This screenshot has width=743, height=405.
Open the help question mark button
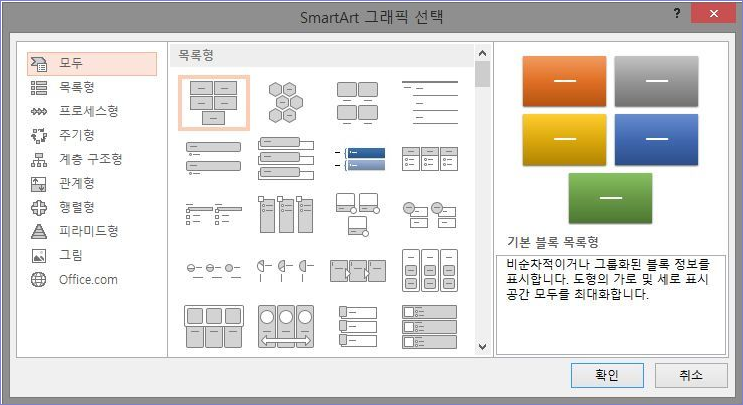(677, 13)
